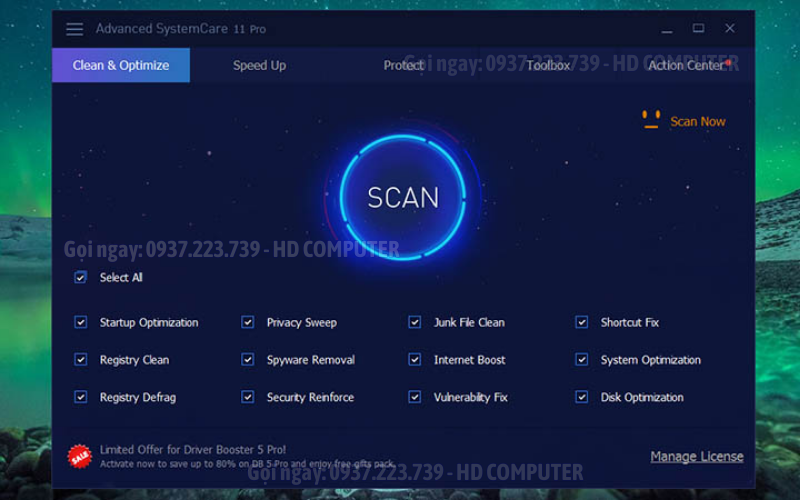The height and width of the screenshot is (500, 800).
Task: Go to the Toolbox tab
Action: pyautogui.click(x=548, y=66)
